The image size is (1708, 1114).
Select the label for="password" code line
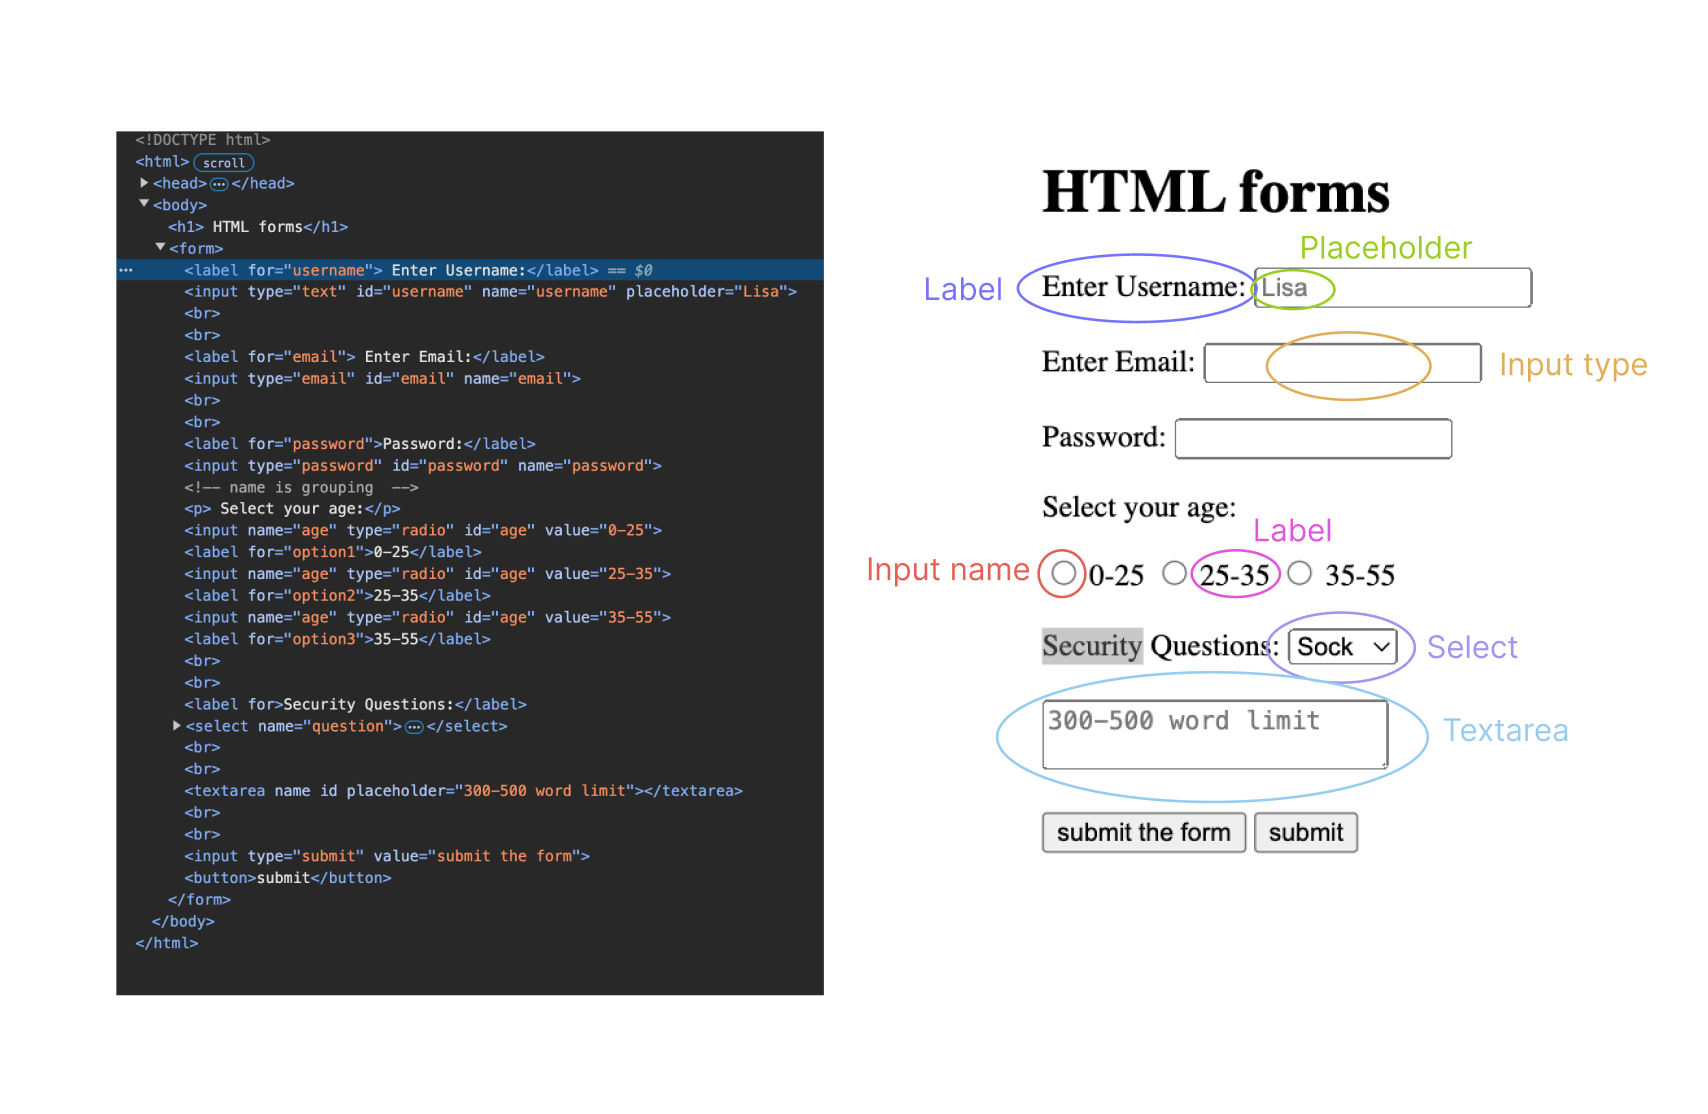[x=360, y=444]
